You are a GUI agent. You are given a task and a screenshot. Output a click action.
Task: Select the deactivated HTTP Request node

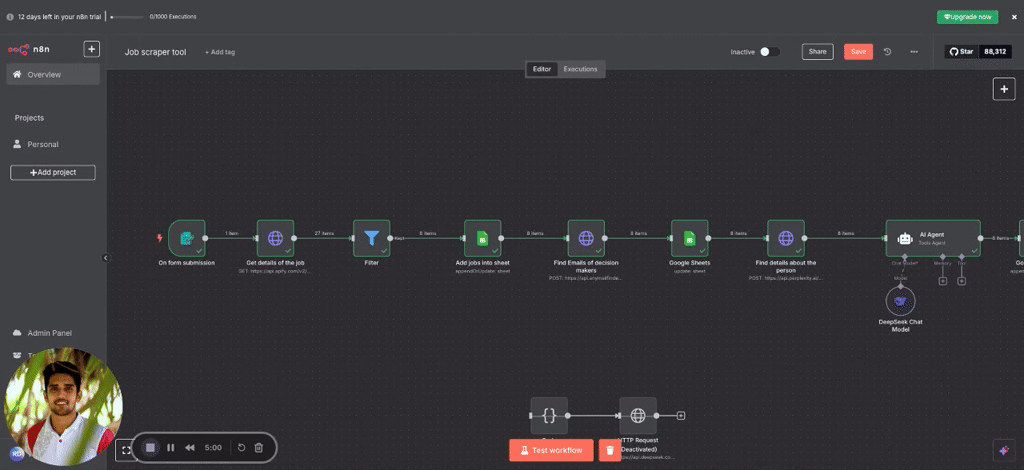[x=638, y=416]
